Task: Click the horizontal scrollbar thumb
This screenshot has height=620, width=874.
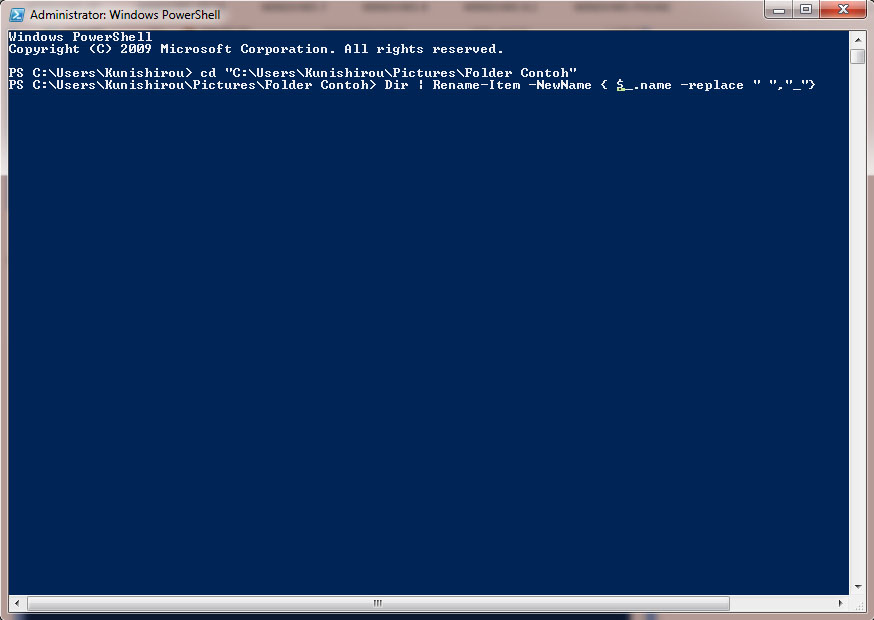Action: coord(377,603)
